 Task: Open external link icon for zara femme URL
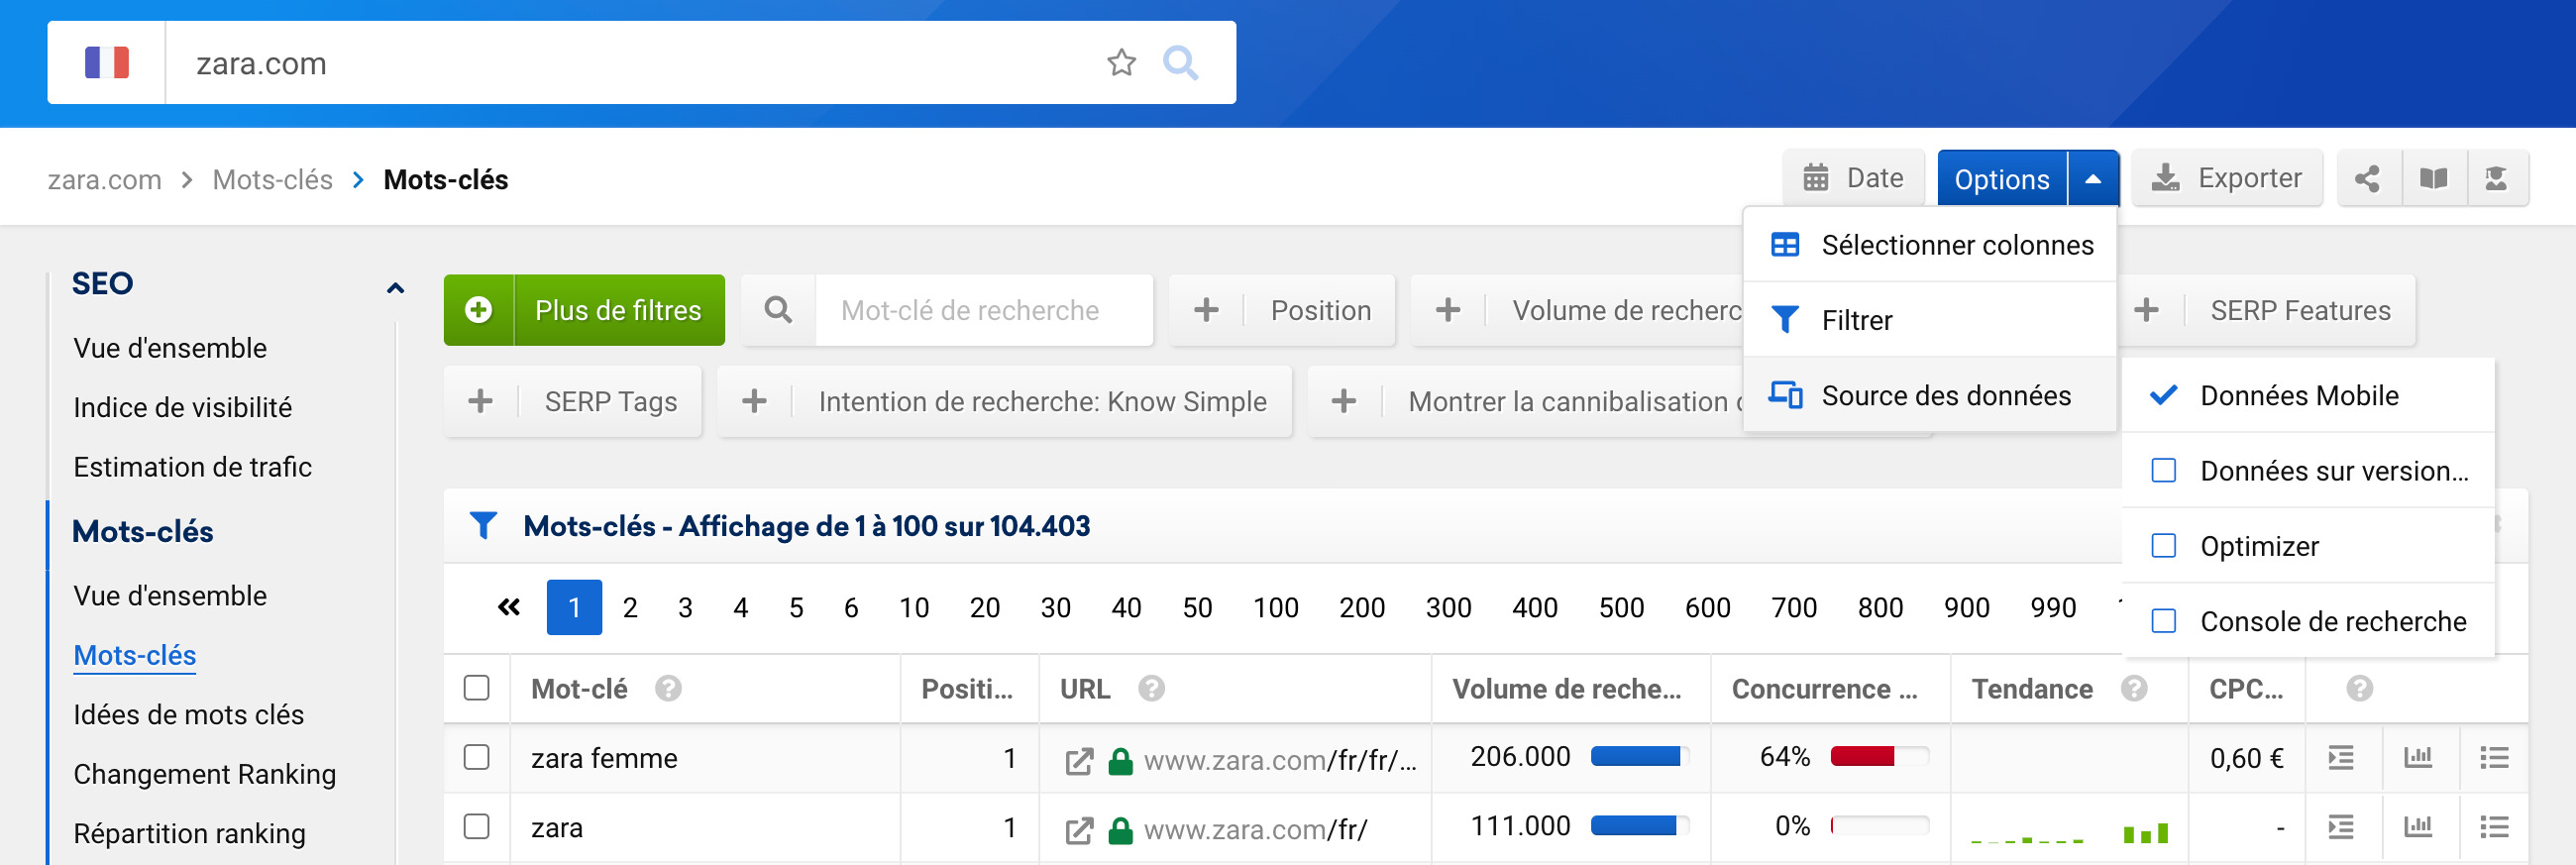click(x=1079, y=761)
